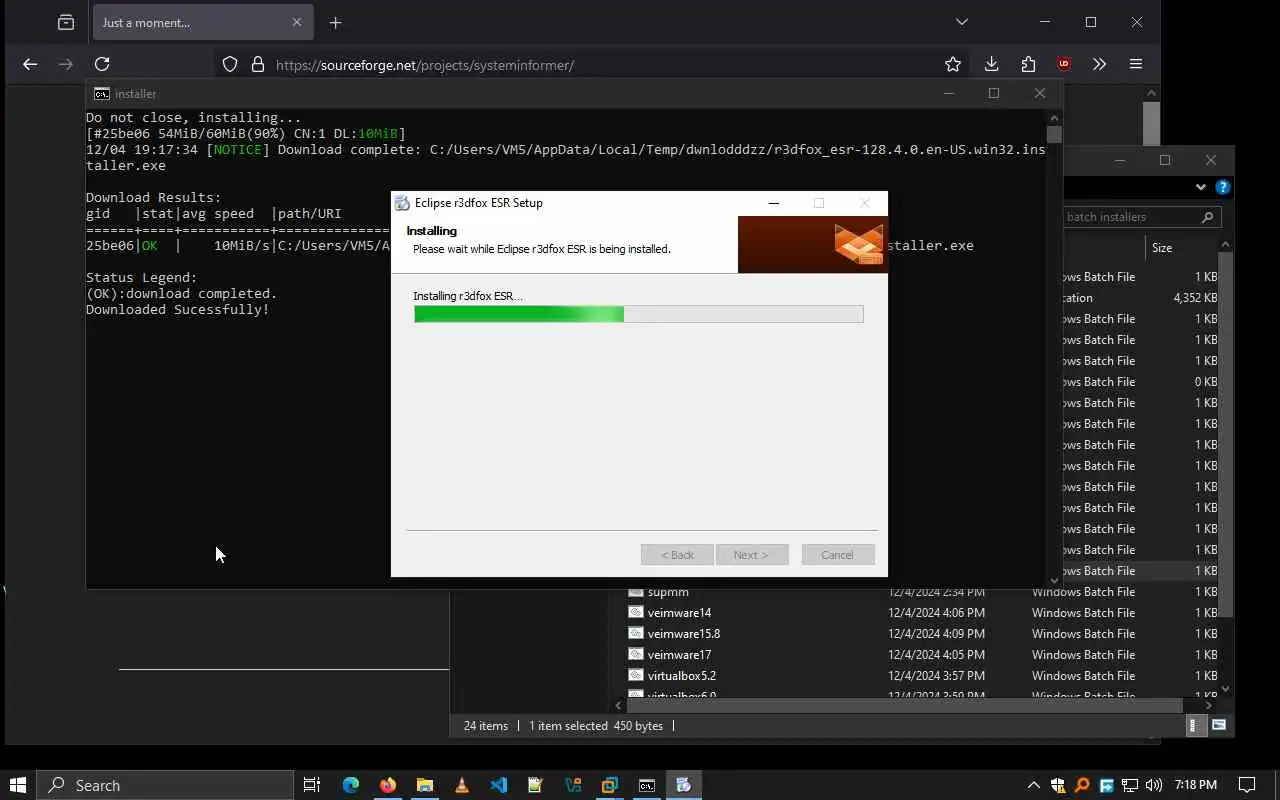Click the 4,352 KB size cell
The image size is (1280, 800).
1195,298
